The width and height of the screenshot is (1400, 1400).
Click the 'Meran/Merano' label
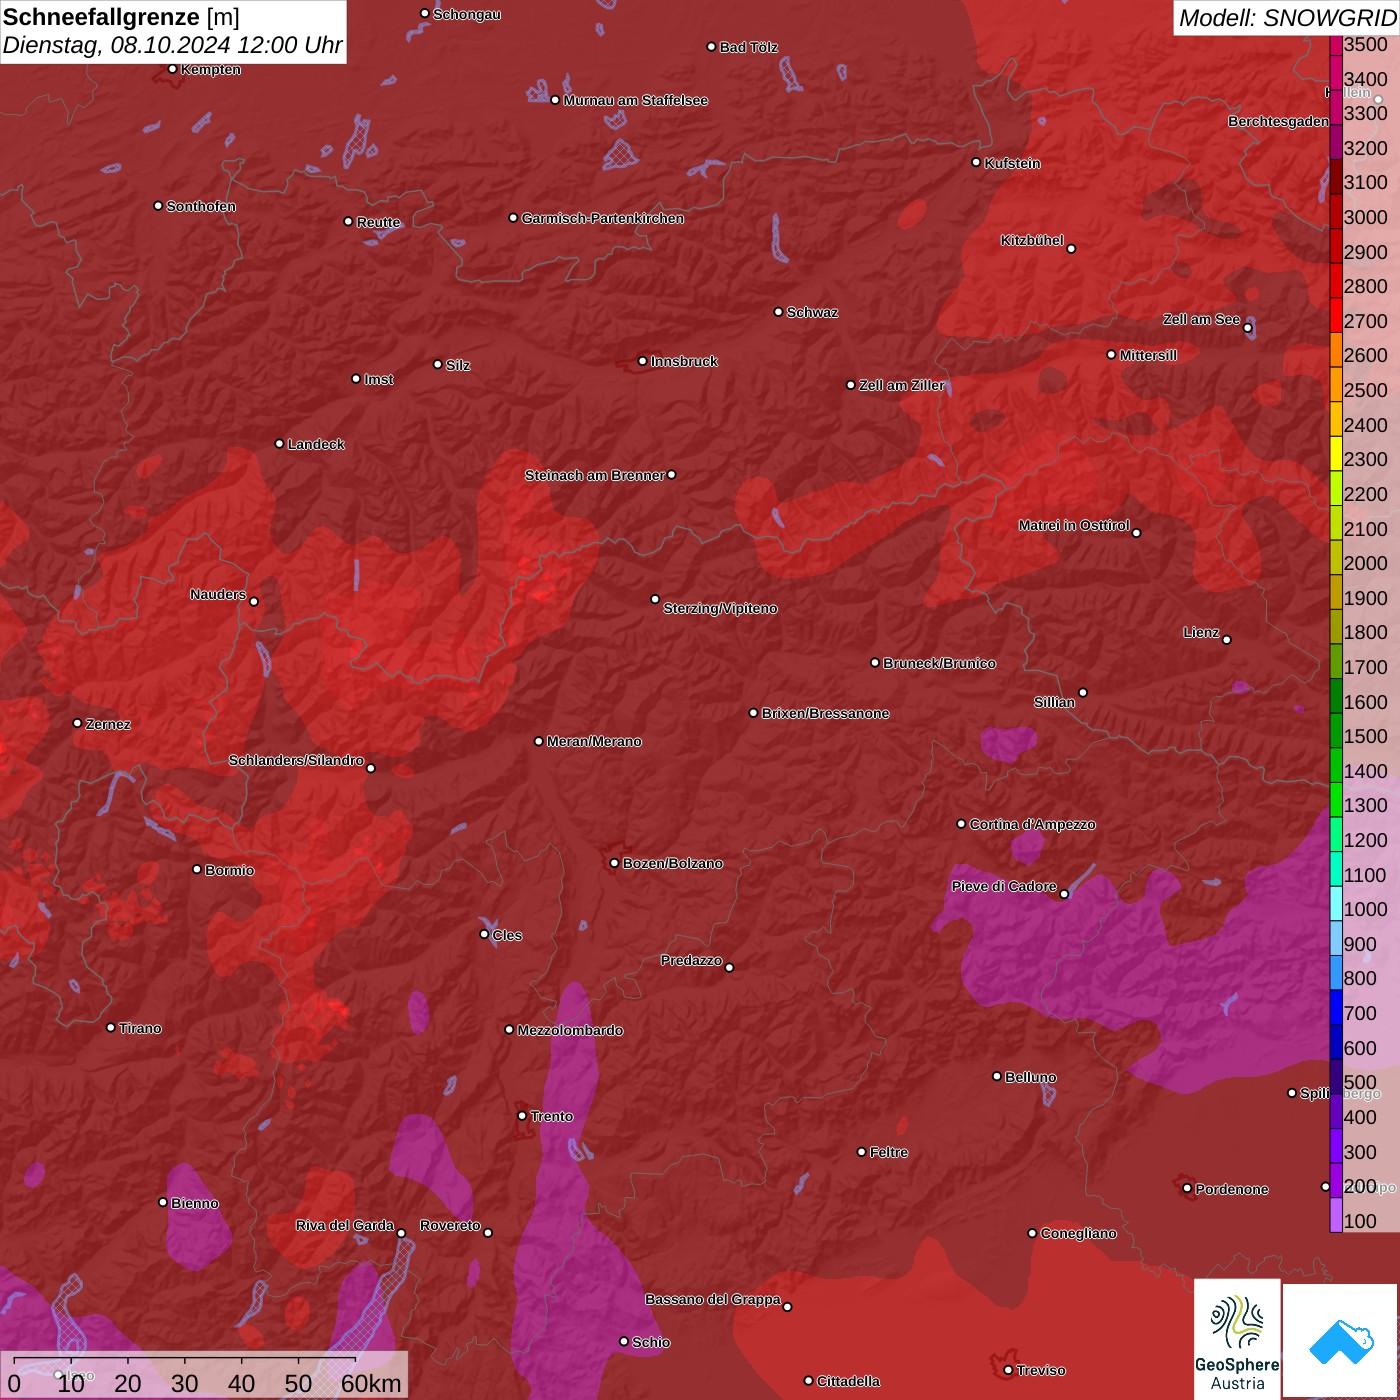pyautogui.click(x=594, y=741)
